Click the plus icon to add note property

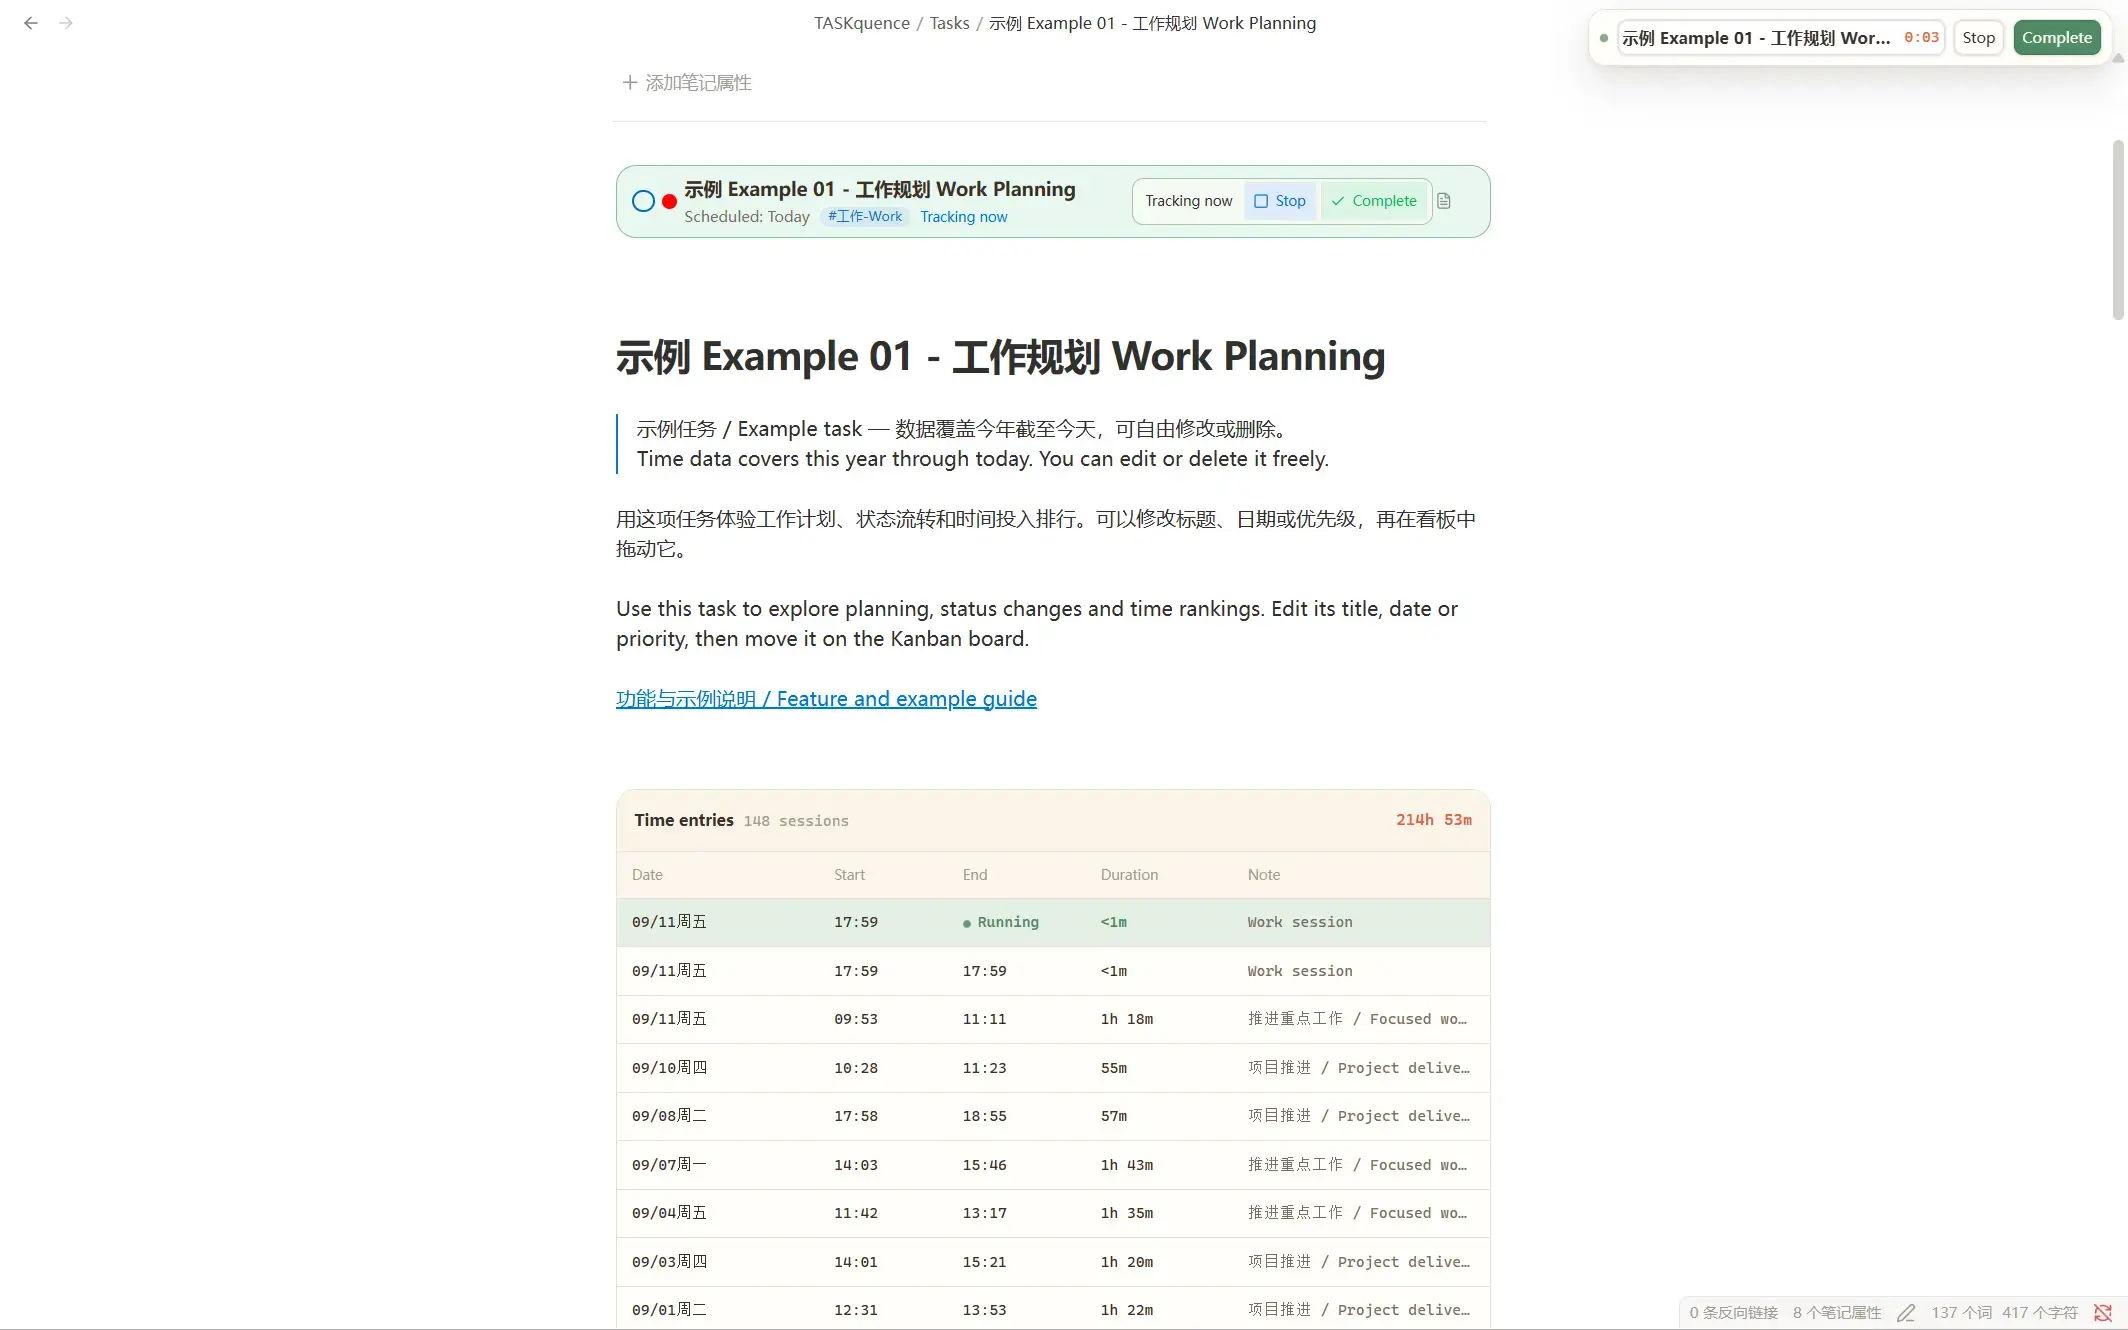point(630,83)
